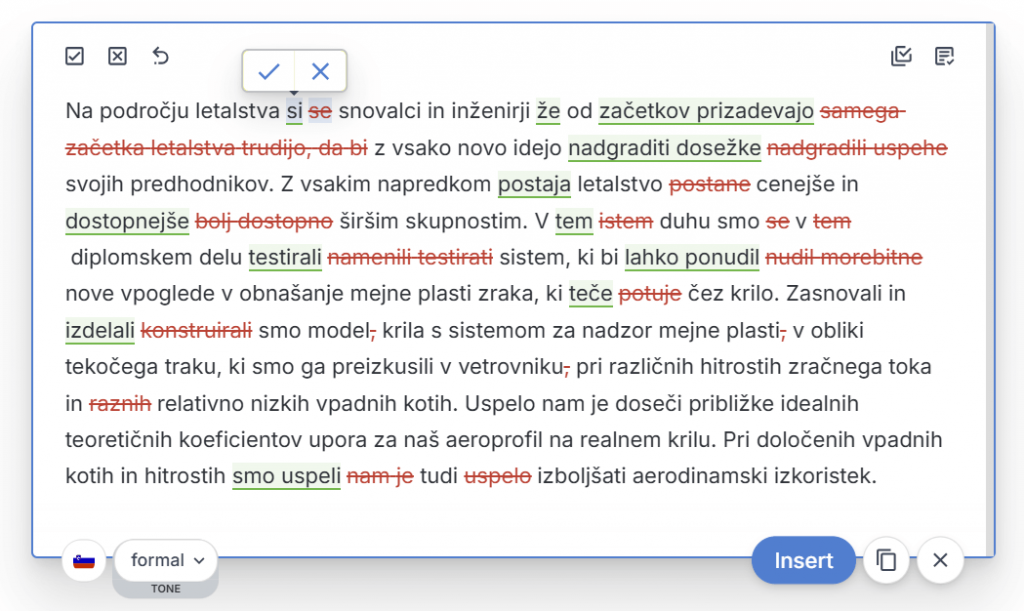Click the vertical scrollbar on the right edge
The image size is (1024, 611).
[990, 280]
